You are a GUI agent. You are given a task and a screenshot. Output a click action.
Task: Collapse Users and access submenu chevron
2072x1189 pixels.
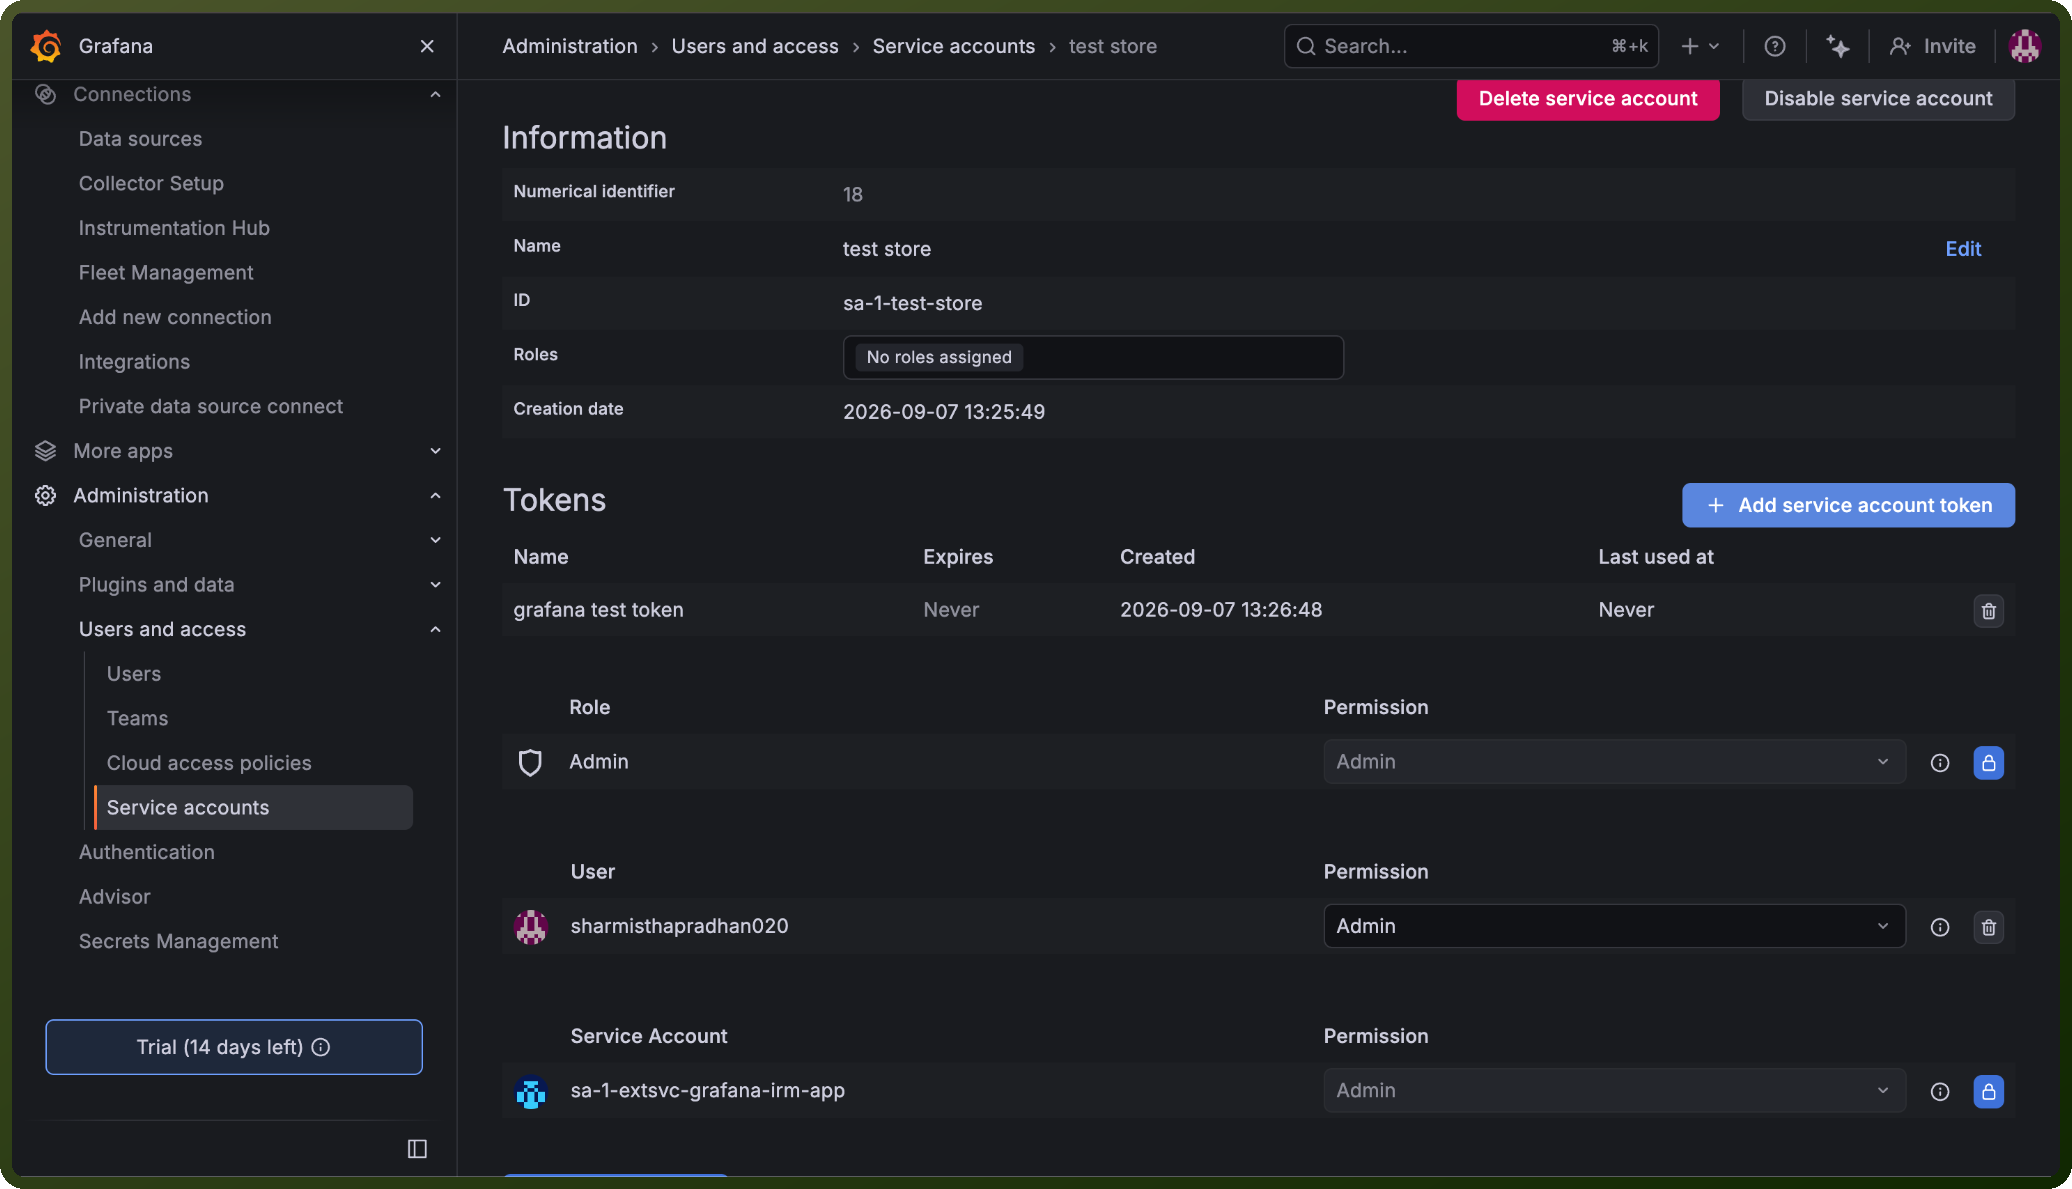click(x=435, y=629)
